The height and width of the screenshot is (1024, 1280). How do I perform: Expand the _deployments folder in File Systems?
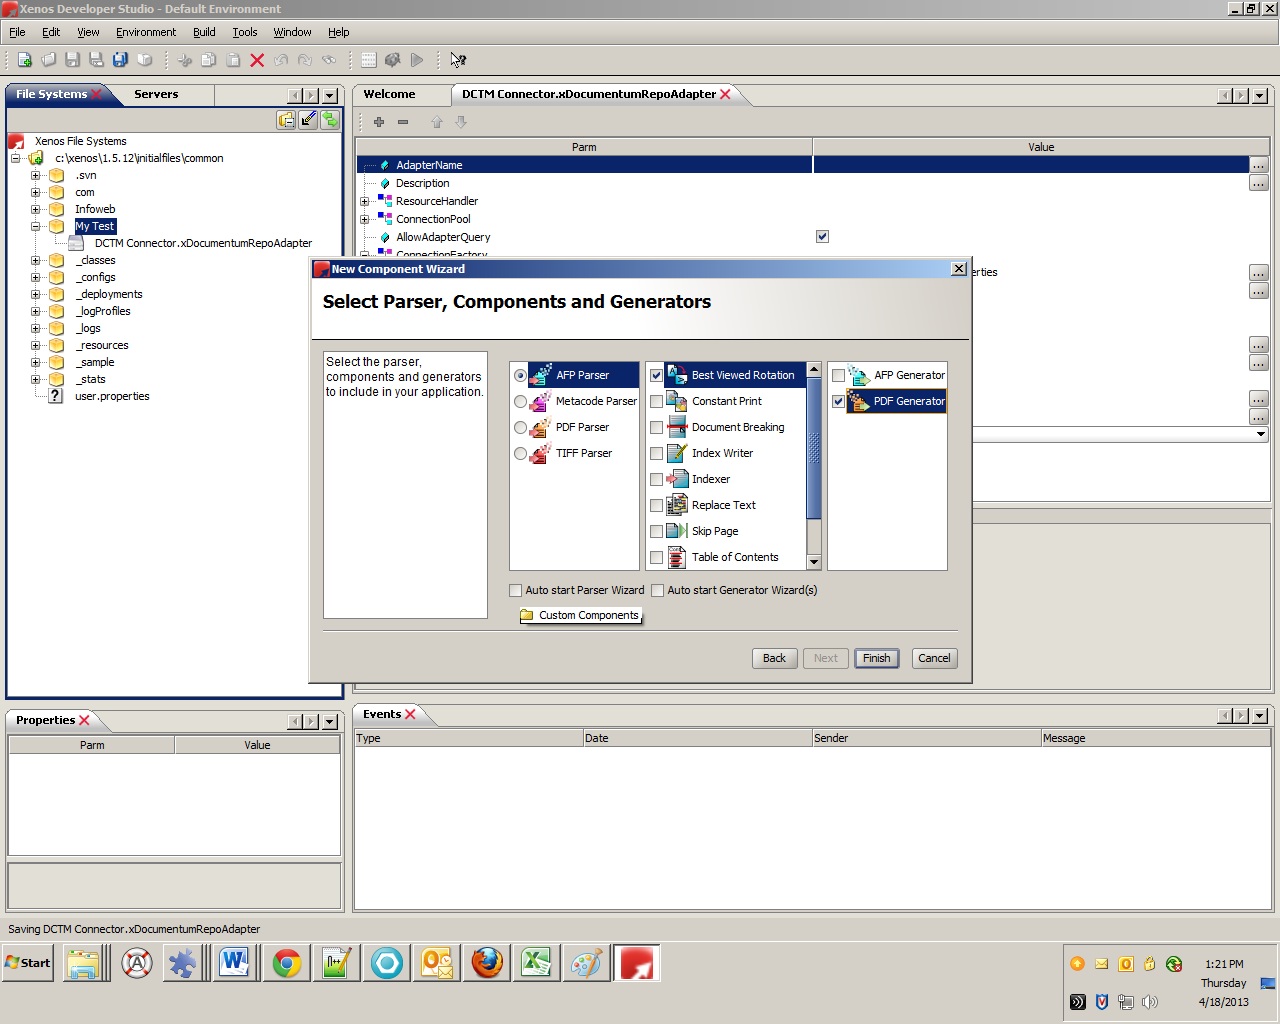35,294
